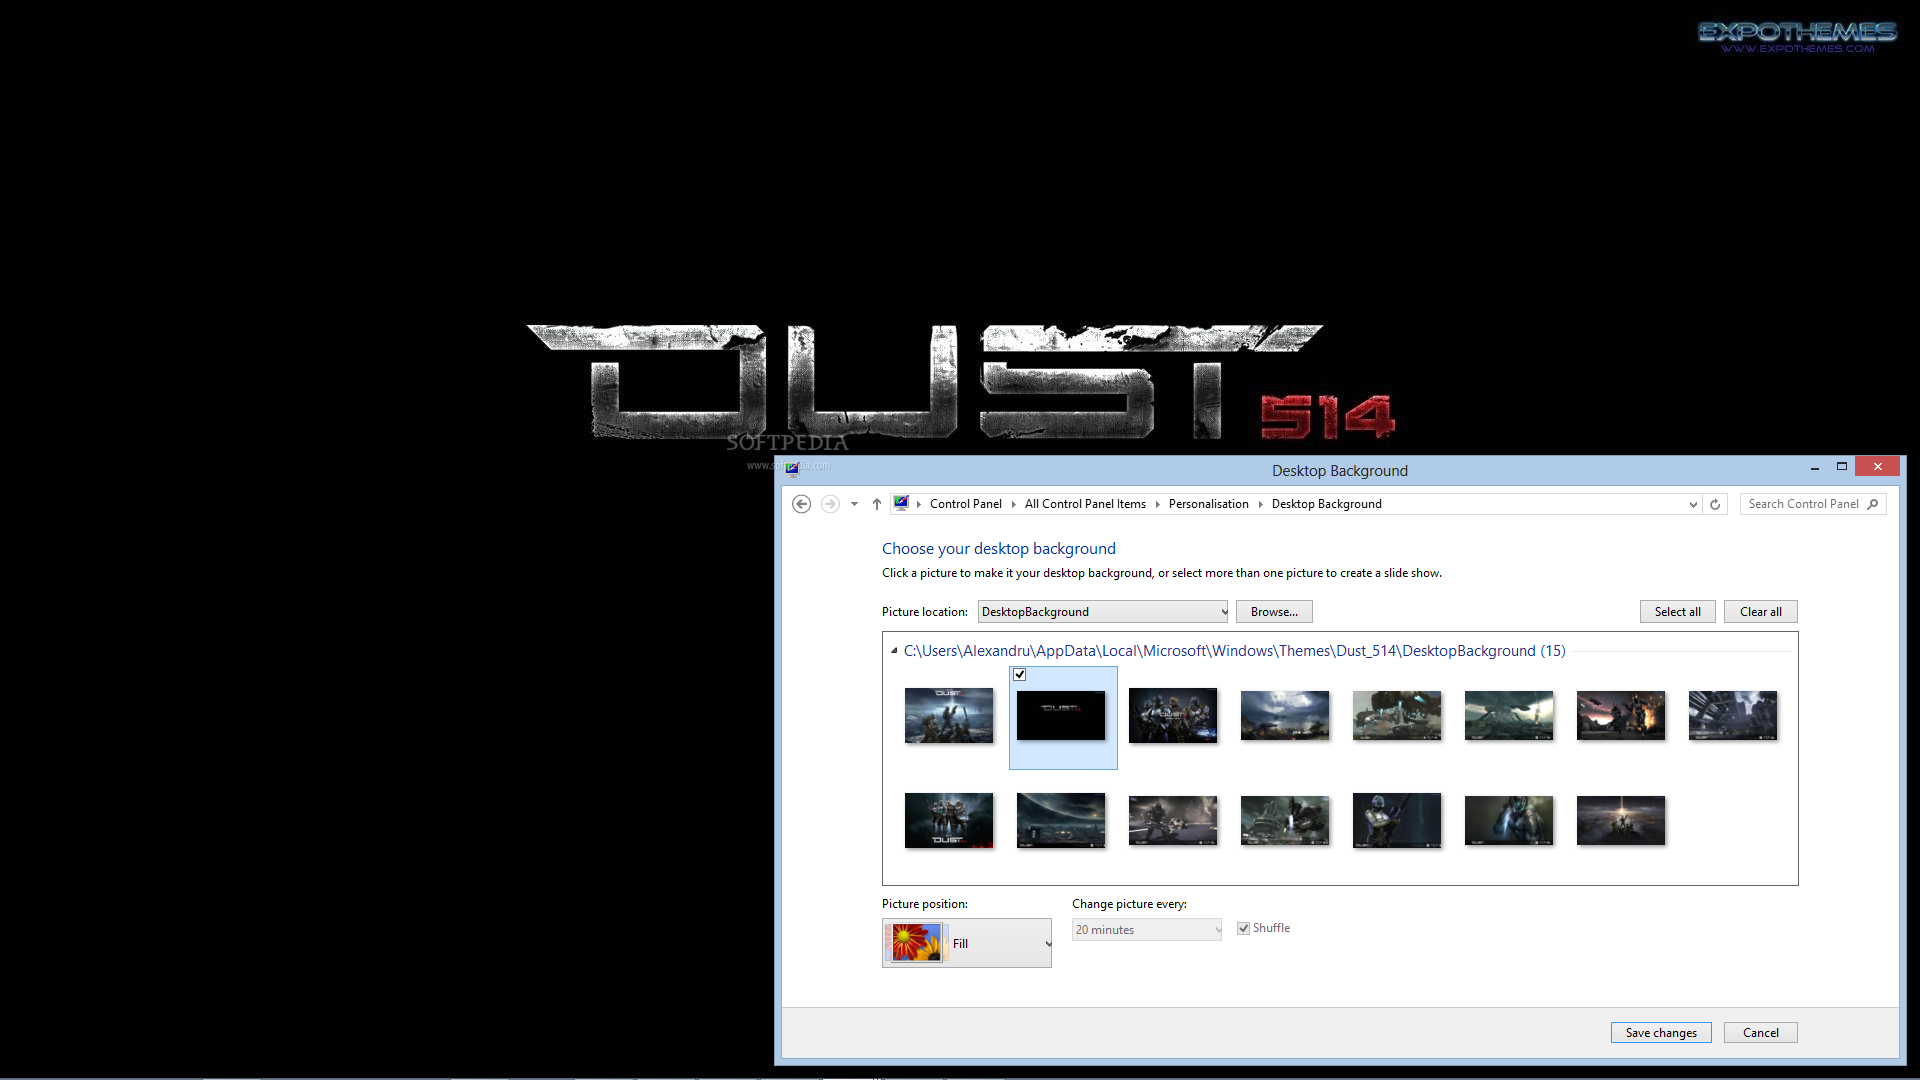Screen dimensions: 1920x1080
Task: Click the Cancel button
Action: [1760, 1033]
